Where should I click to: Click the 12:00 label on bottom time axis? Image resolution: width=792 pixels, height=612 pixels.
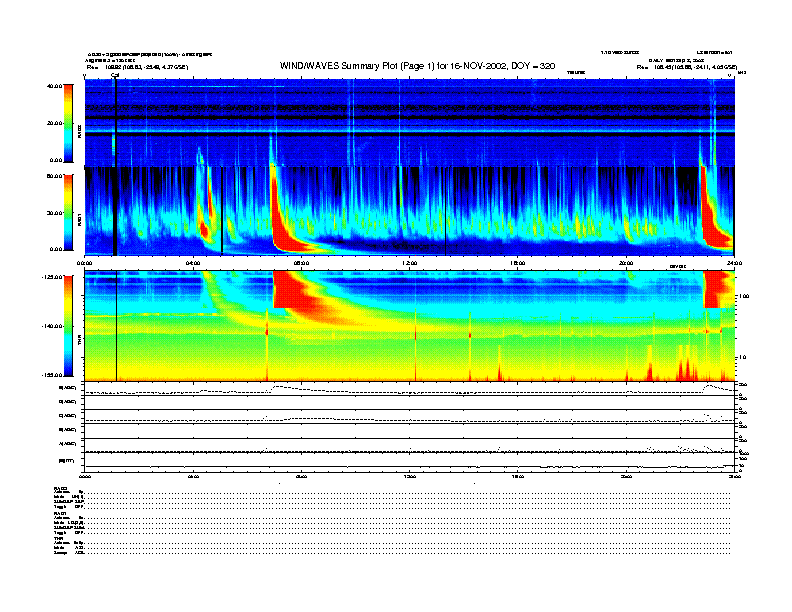tap(410, 476)
